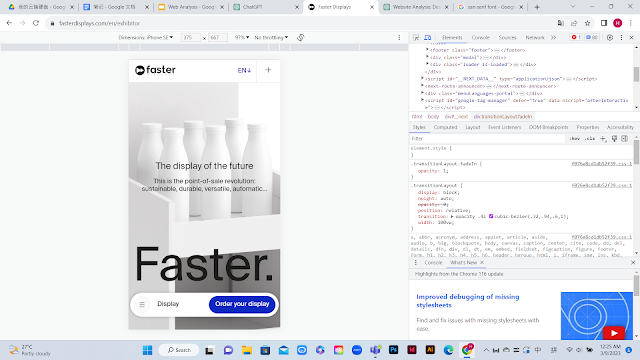This screenshot has height=360, width=640.
Task: Switch to the ChatGPT browser tab
Action: click(x=265, y=7)
